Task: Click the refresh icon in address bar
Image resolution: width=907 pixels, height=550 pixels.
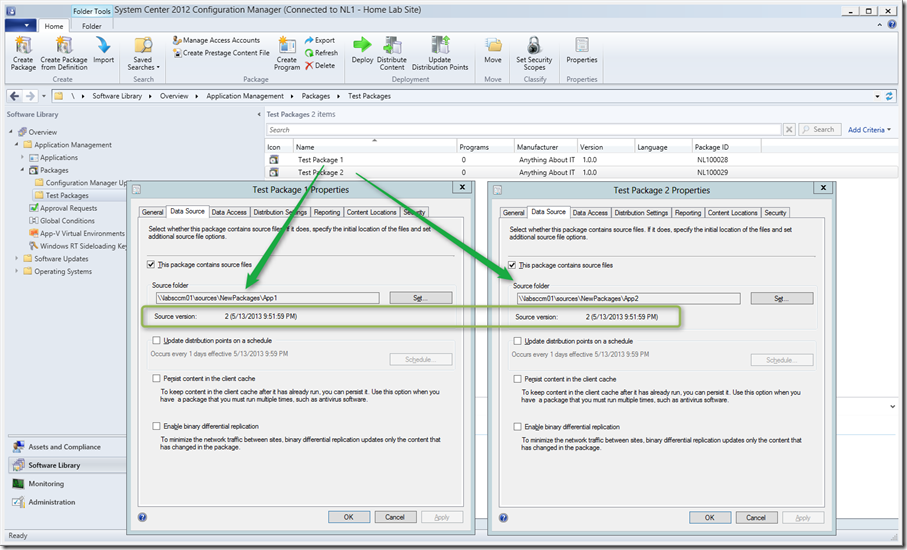Action: click(x=889, y=96)
